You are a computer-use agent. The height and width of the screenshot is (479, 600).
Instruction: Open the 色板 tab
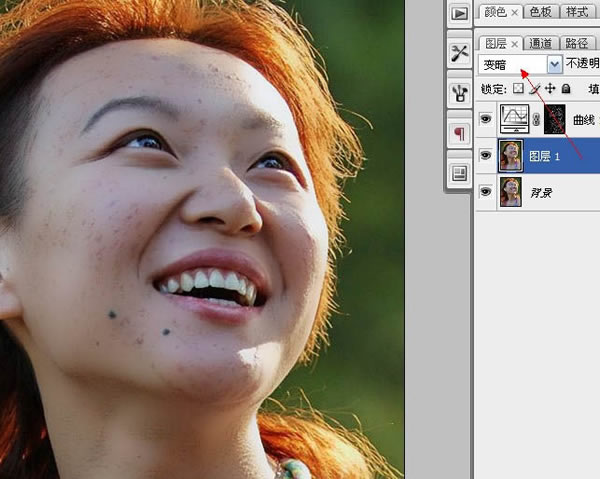coord(540,12)
